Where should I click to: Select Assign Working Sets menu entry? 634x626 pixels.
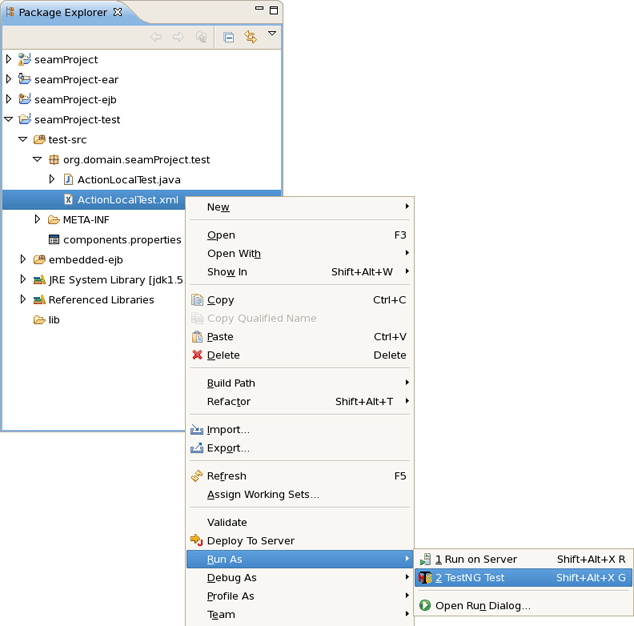[263, 494]
